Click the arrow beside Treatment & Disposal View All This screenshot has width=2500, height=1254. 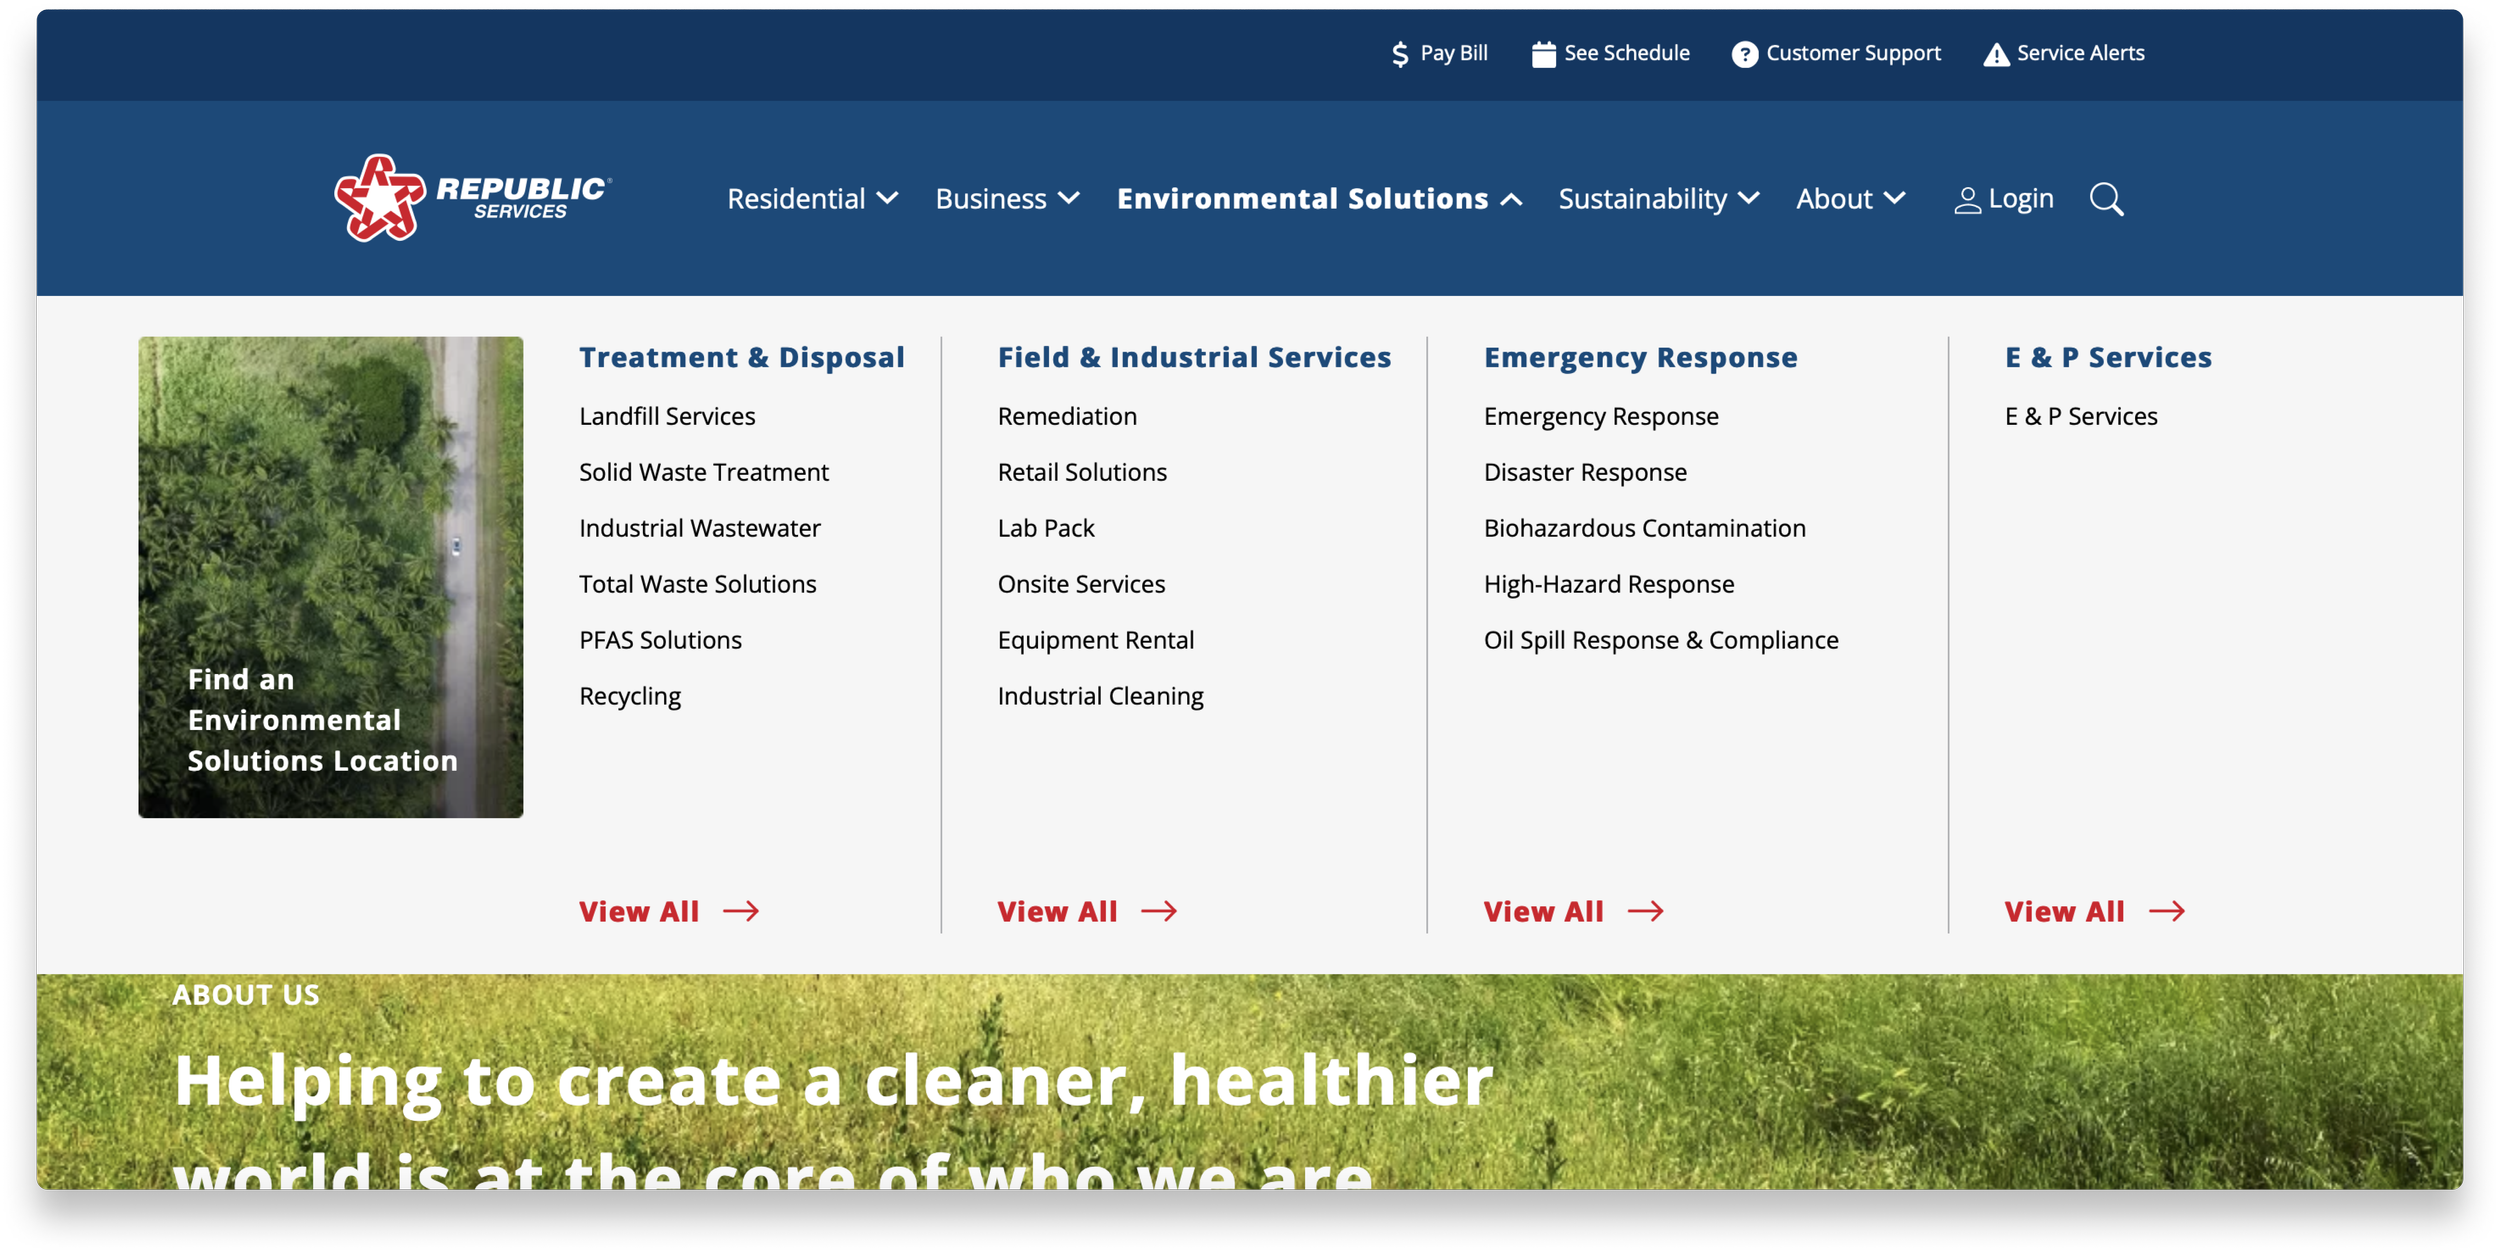pyautogui.click(x=741, y=911)
